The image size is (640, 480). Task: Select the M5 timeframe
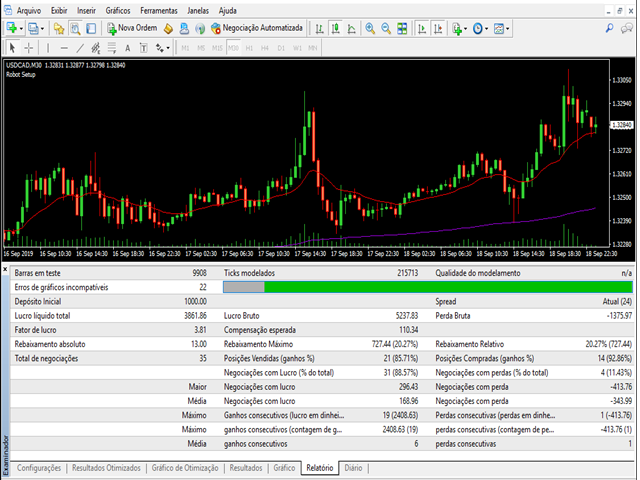point(201,48)
